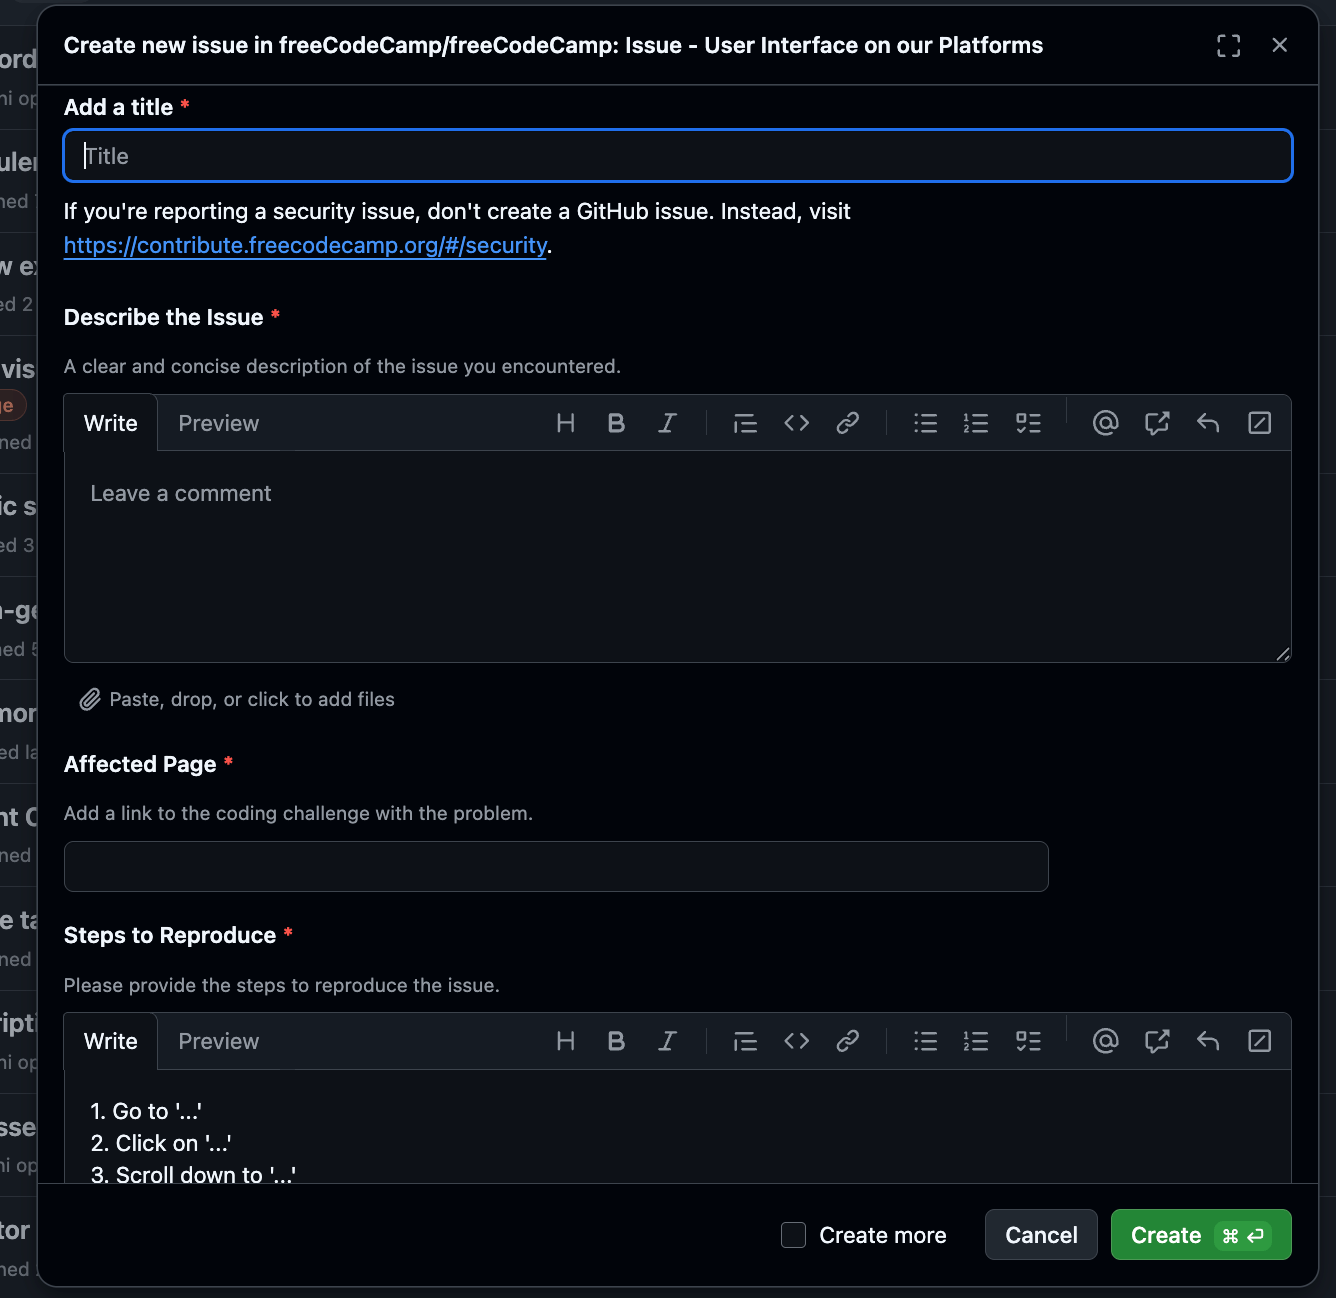Image resolution: width=1336 pixels, height=1298 pixels.
Task: Close the Create new issue dialog
Action: point(1279,45)
